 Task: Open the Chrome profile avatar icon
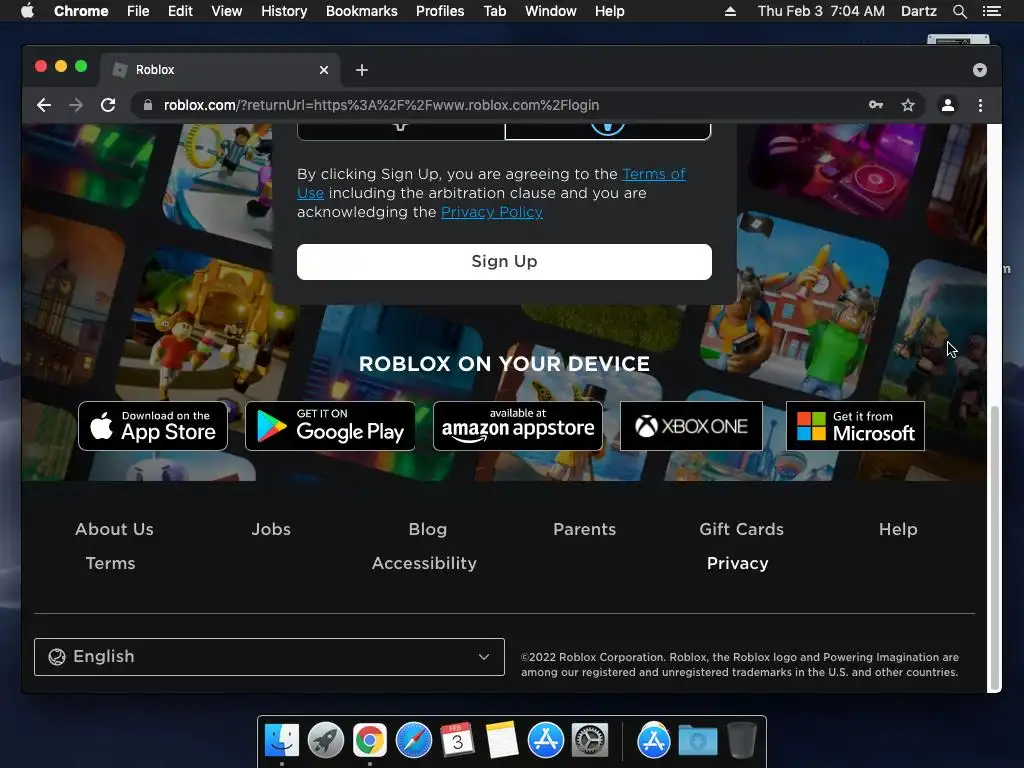[x=948, y=105]
